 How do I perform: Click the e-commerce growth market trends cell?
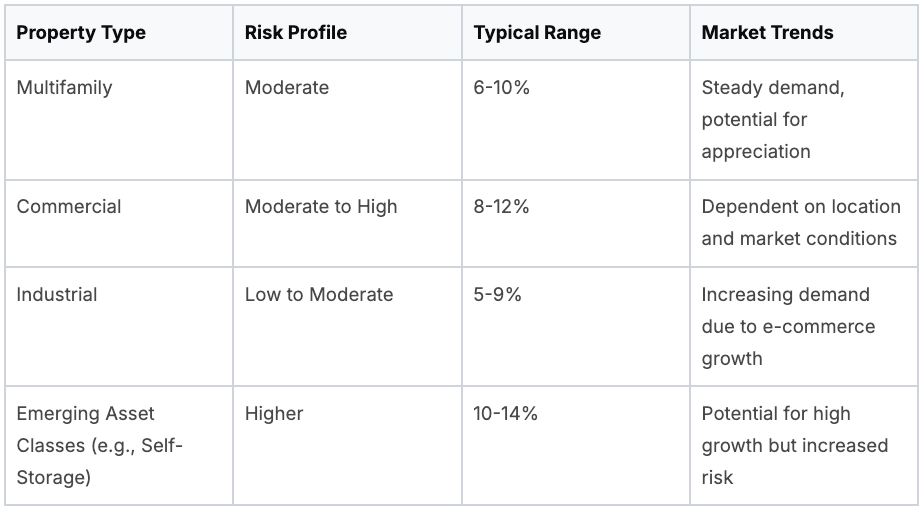click(x=788, y=326)
